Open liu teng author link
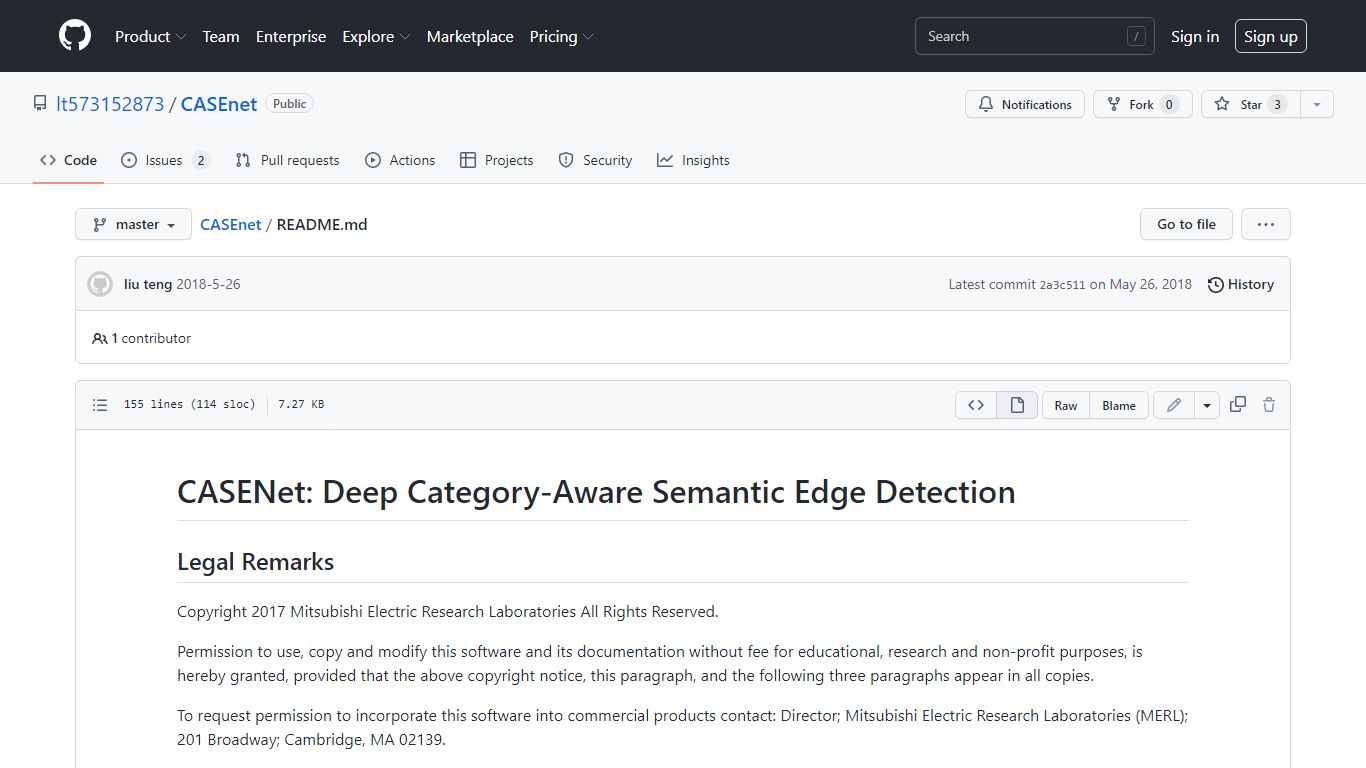The width and height of the screenshot is (1366, 768). (148, 284)
